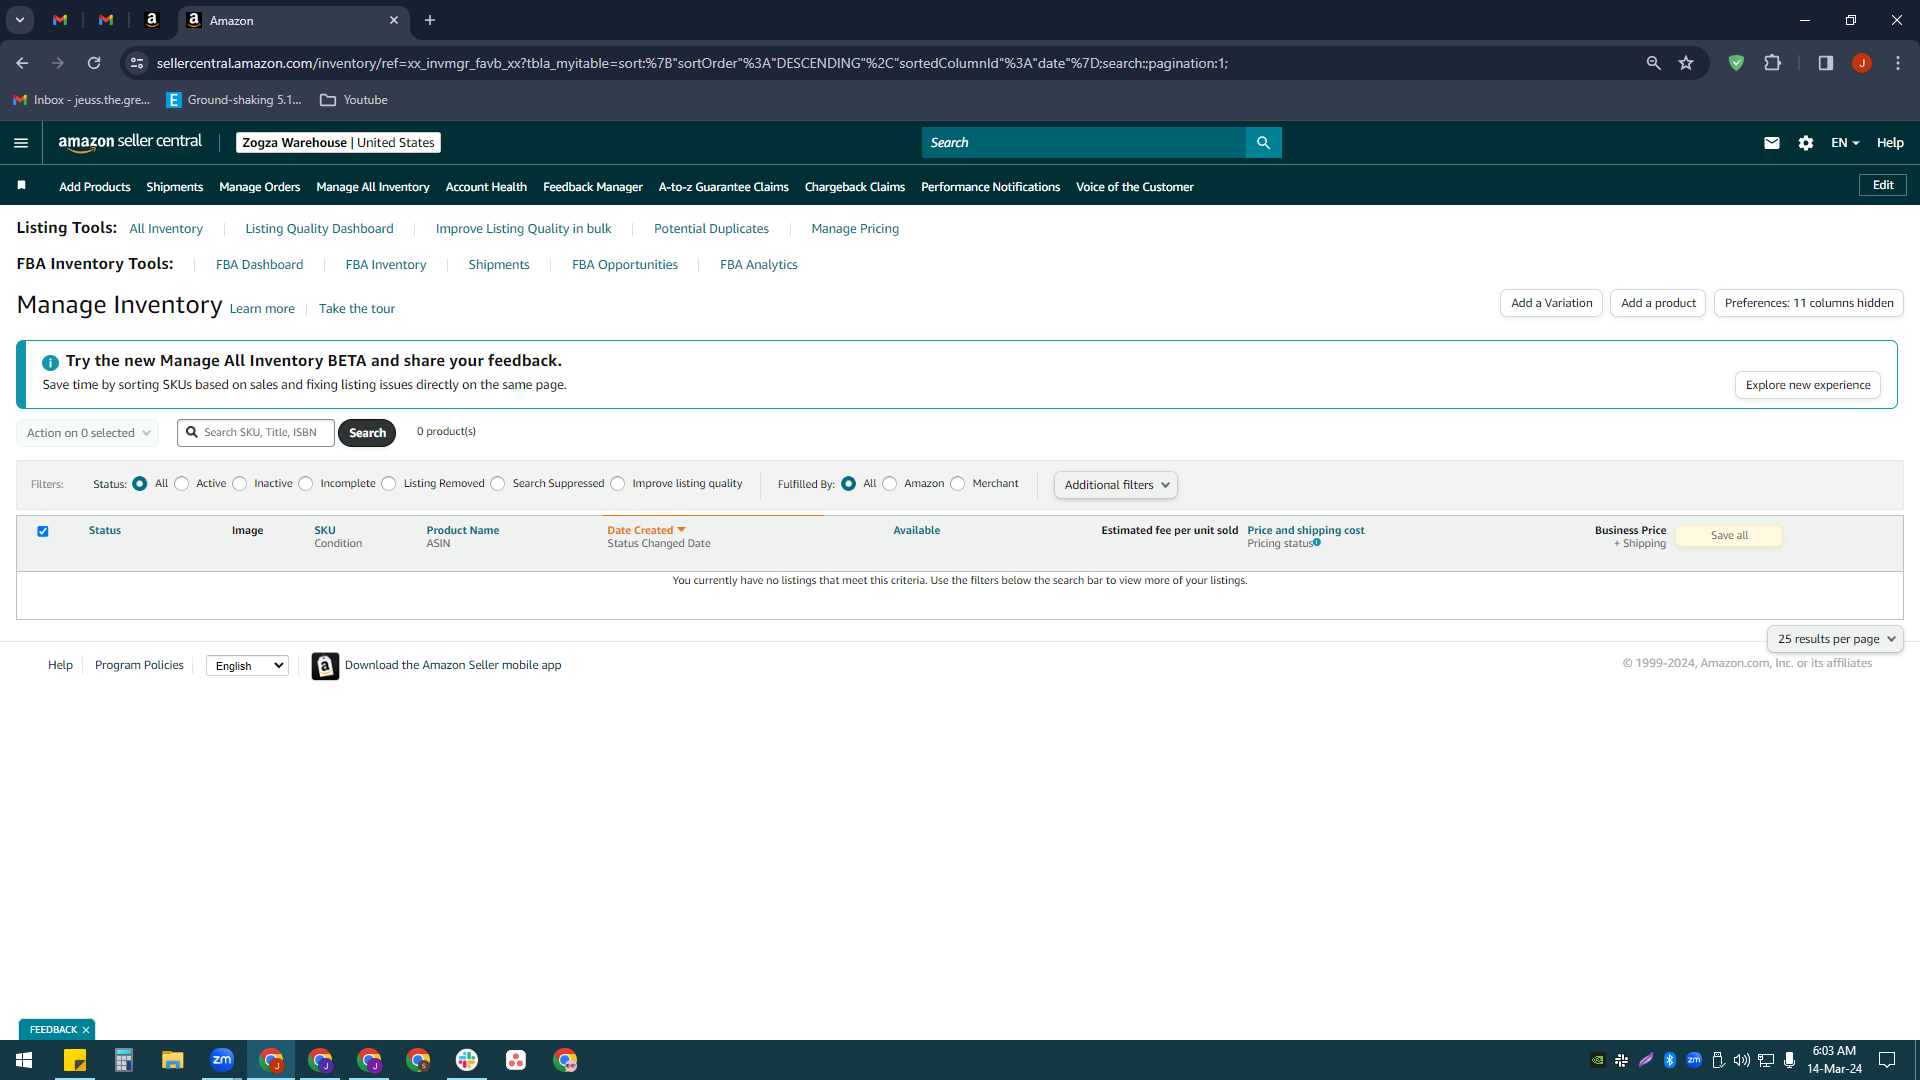Switch to the first Gmail pinned tab
Viewport: 1920px width, 1080px height.
click(60, 20)
